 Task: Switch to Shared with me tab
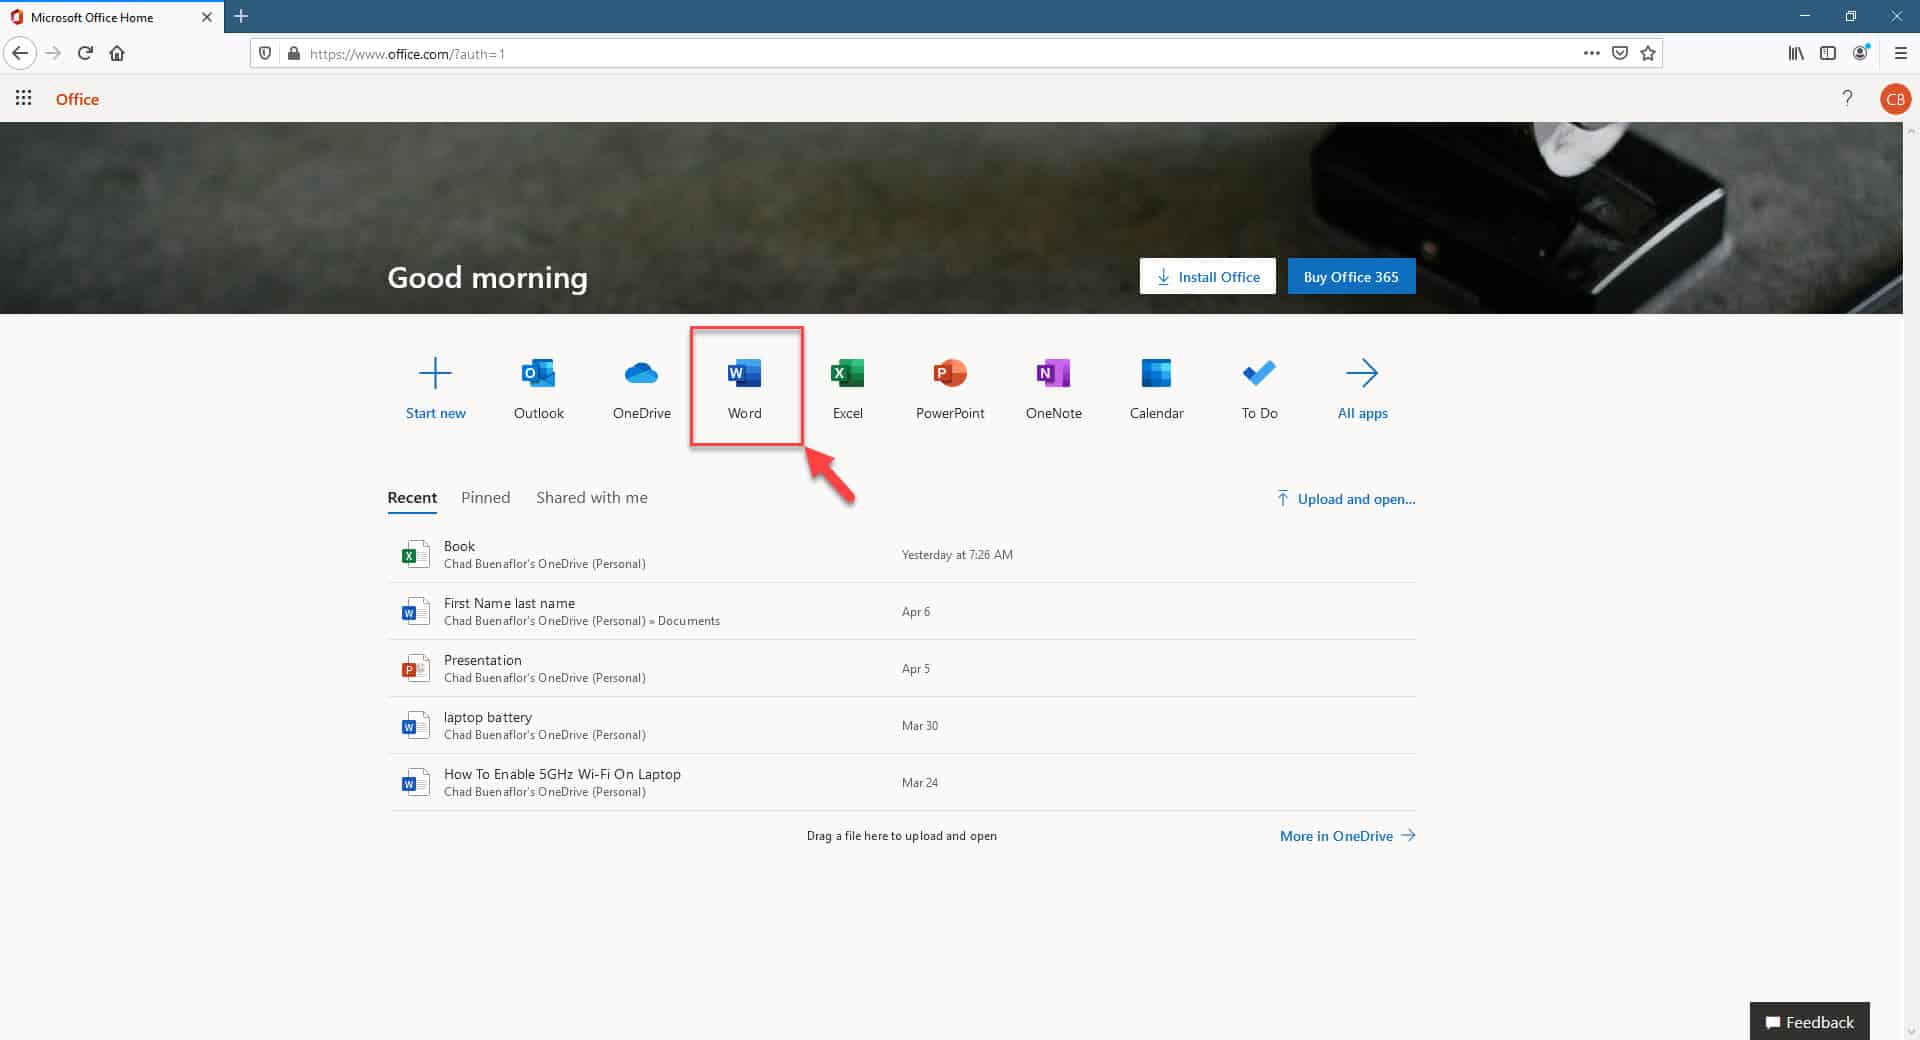591,498
